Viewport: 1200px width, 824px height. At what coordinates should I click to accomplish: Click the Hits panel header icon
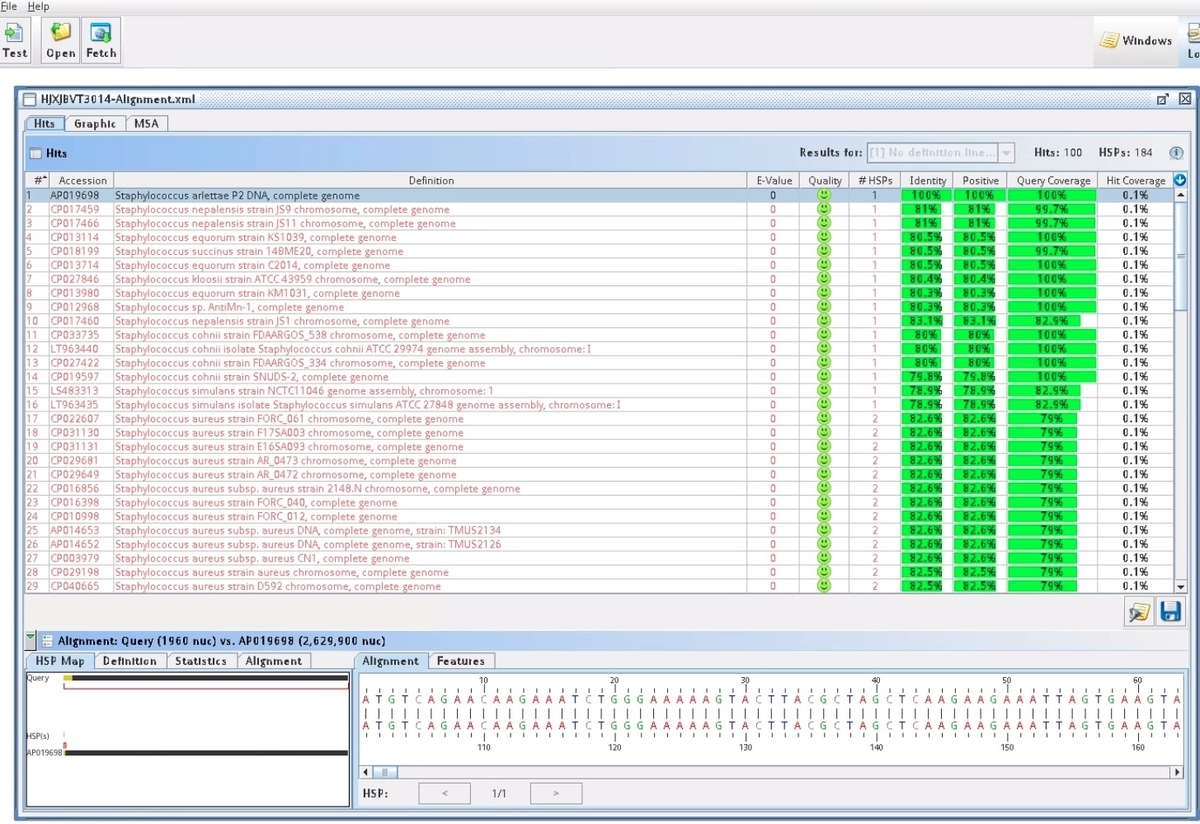(x=36, y=154)
